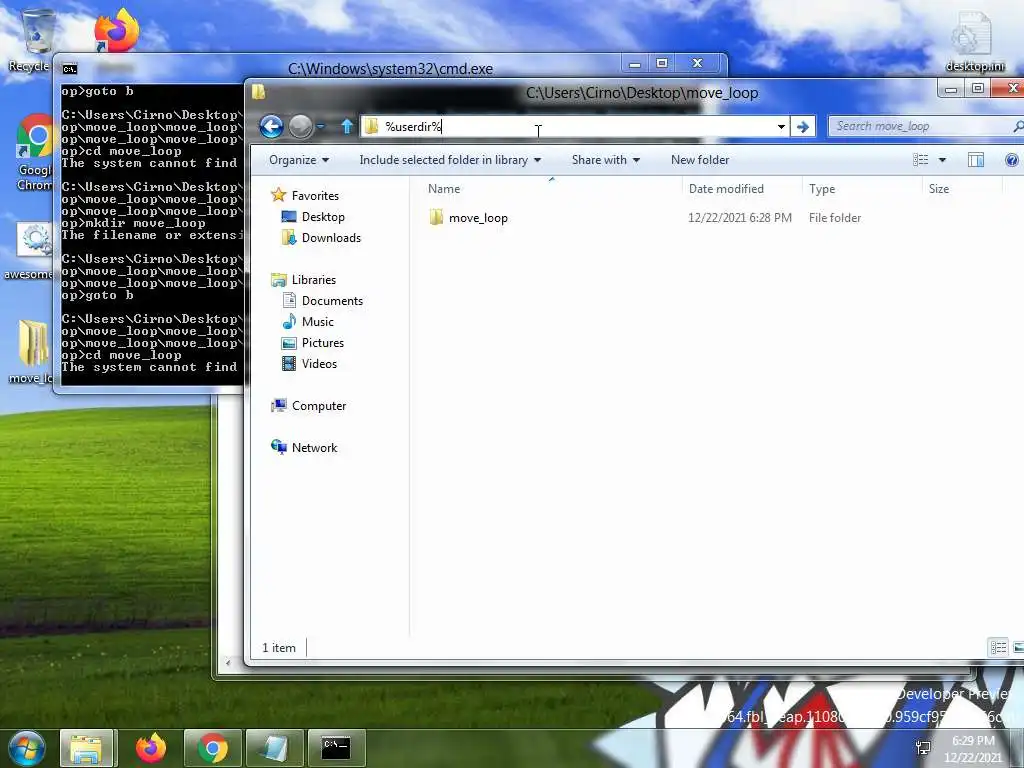Click the Explorer title bar folder icon
This screenshot has width=1024, height=768.
point(259,92)
